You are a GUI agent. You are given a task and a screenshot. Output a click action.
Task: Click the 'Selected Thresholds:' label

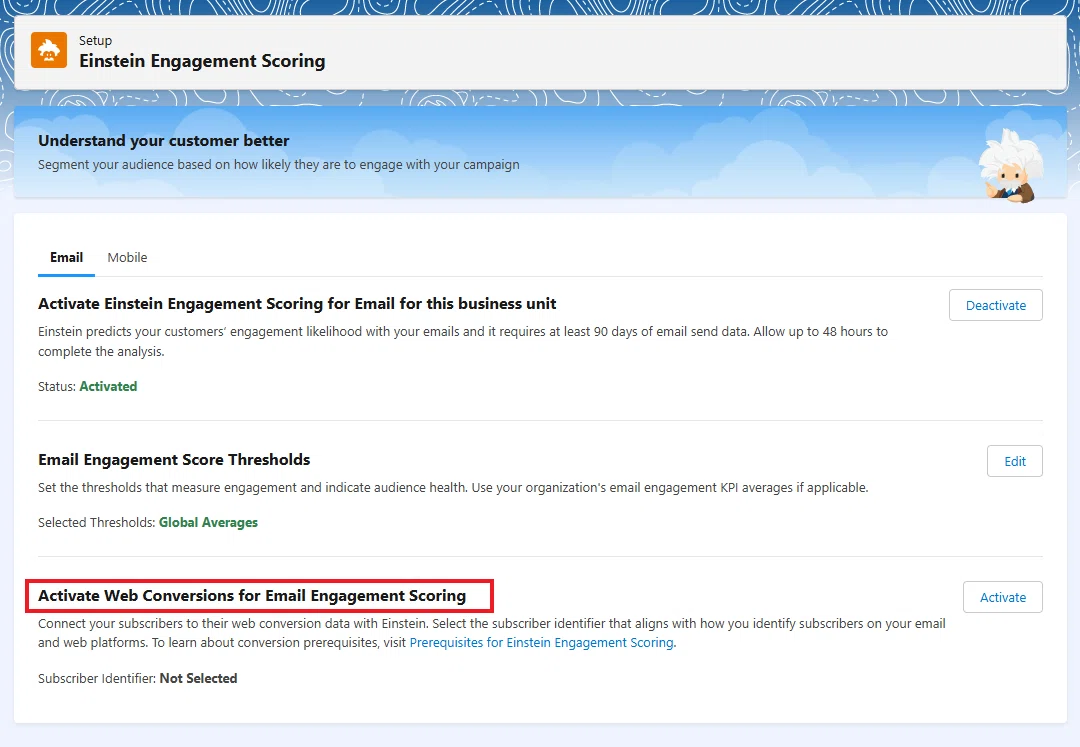(x=96, y=523)
